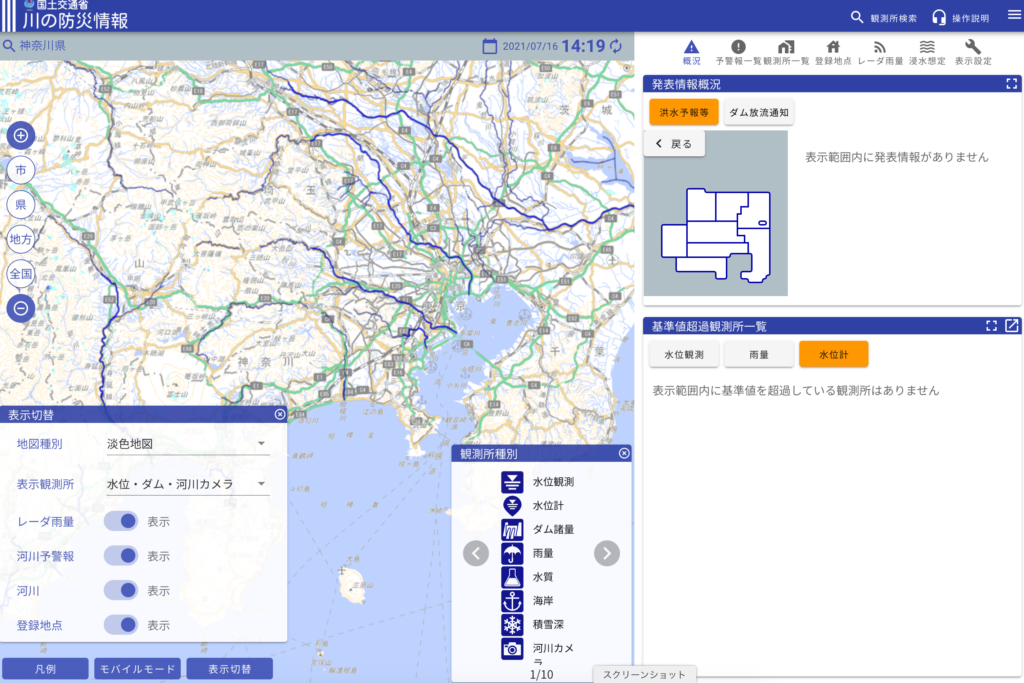Open the calendar date picker icon
The height and width of the screenshot is (683, 1024).
pyautogui.click(x=490, y=46)
